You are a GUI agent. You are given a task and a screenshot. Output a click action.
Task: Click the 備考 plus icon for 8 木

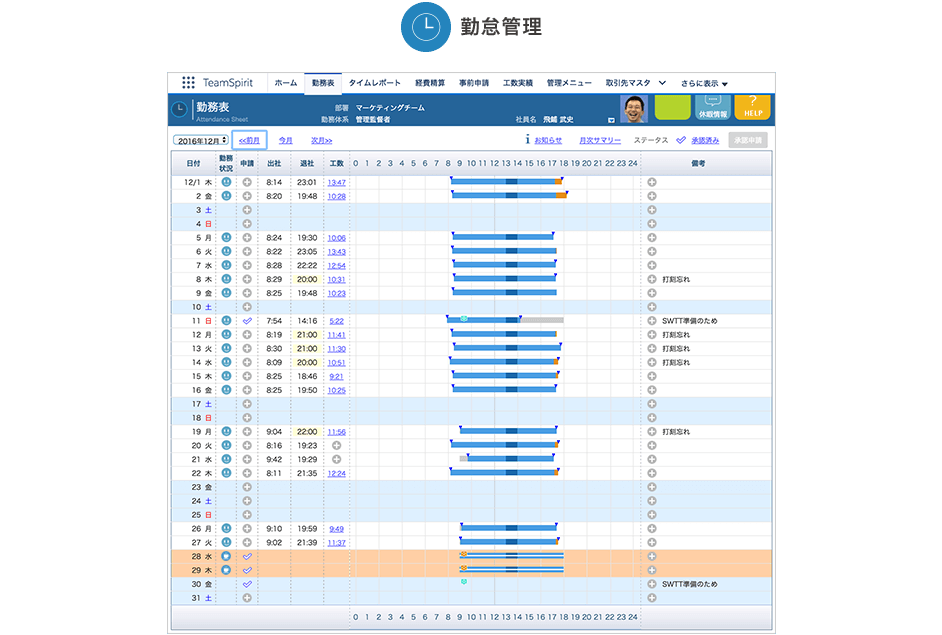[x=652, y=279]
